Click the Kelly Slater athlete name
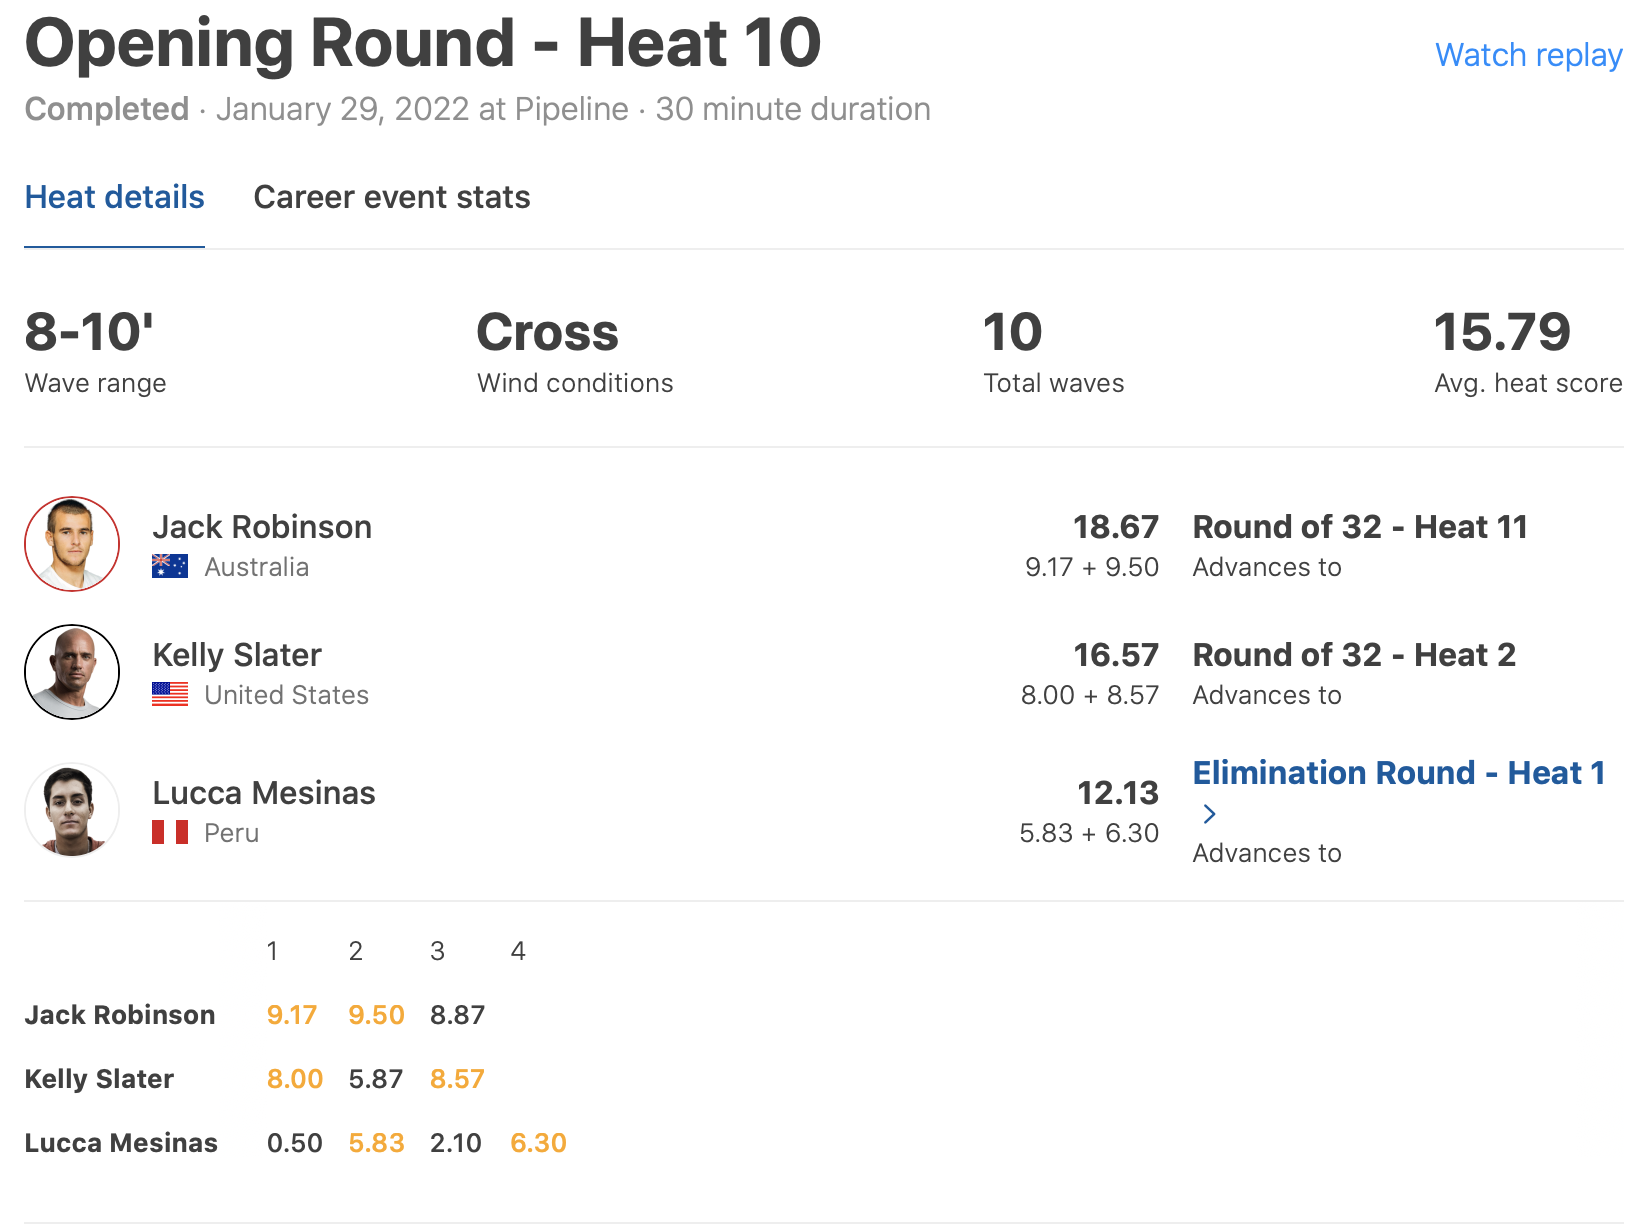This screenshot has width=1646, height=1232. [x=237, y=655]
